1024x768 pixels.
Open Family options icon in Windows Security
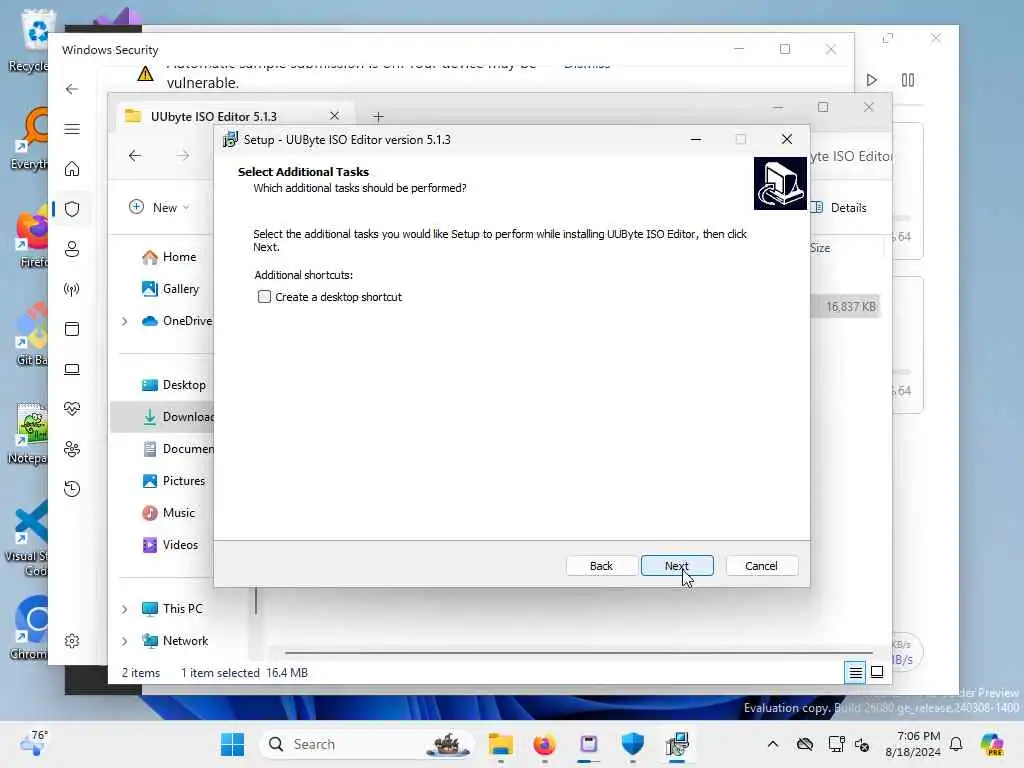(72, 449)
